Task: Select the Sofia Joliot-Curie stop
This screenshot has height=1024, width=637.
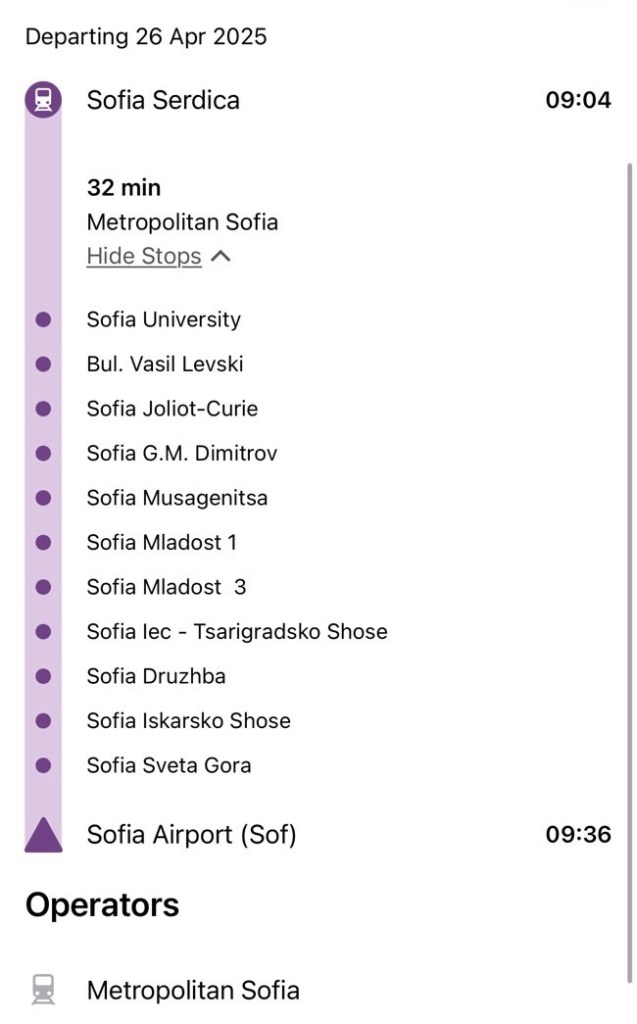Action: 172,409
